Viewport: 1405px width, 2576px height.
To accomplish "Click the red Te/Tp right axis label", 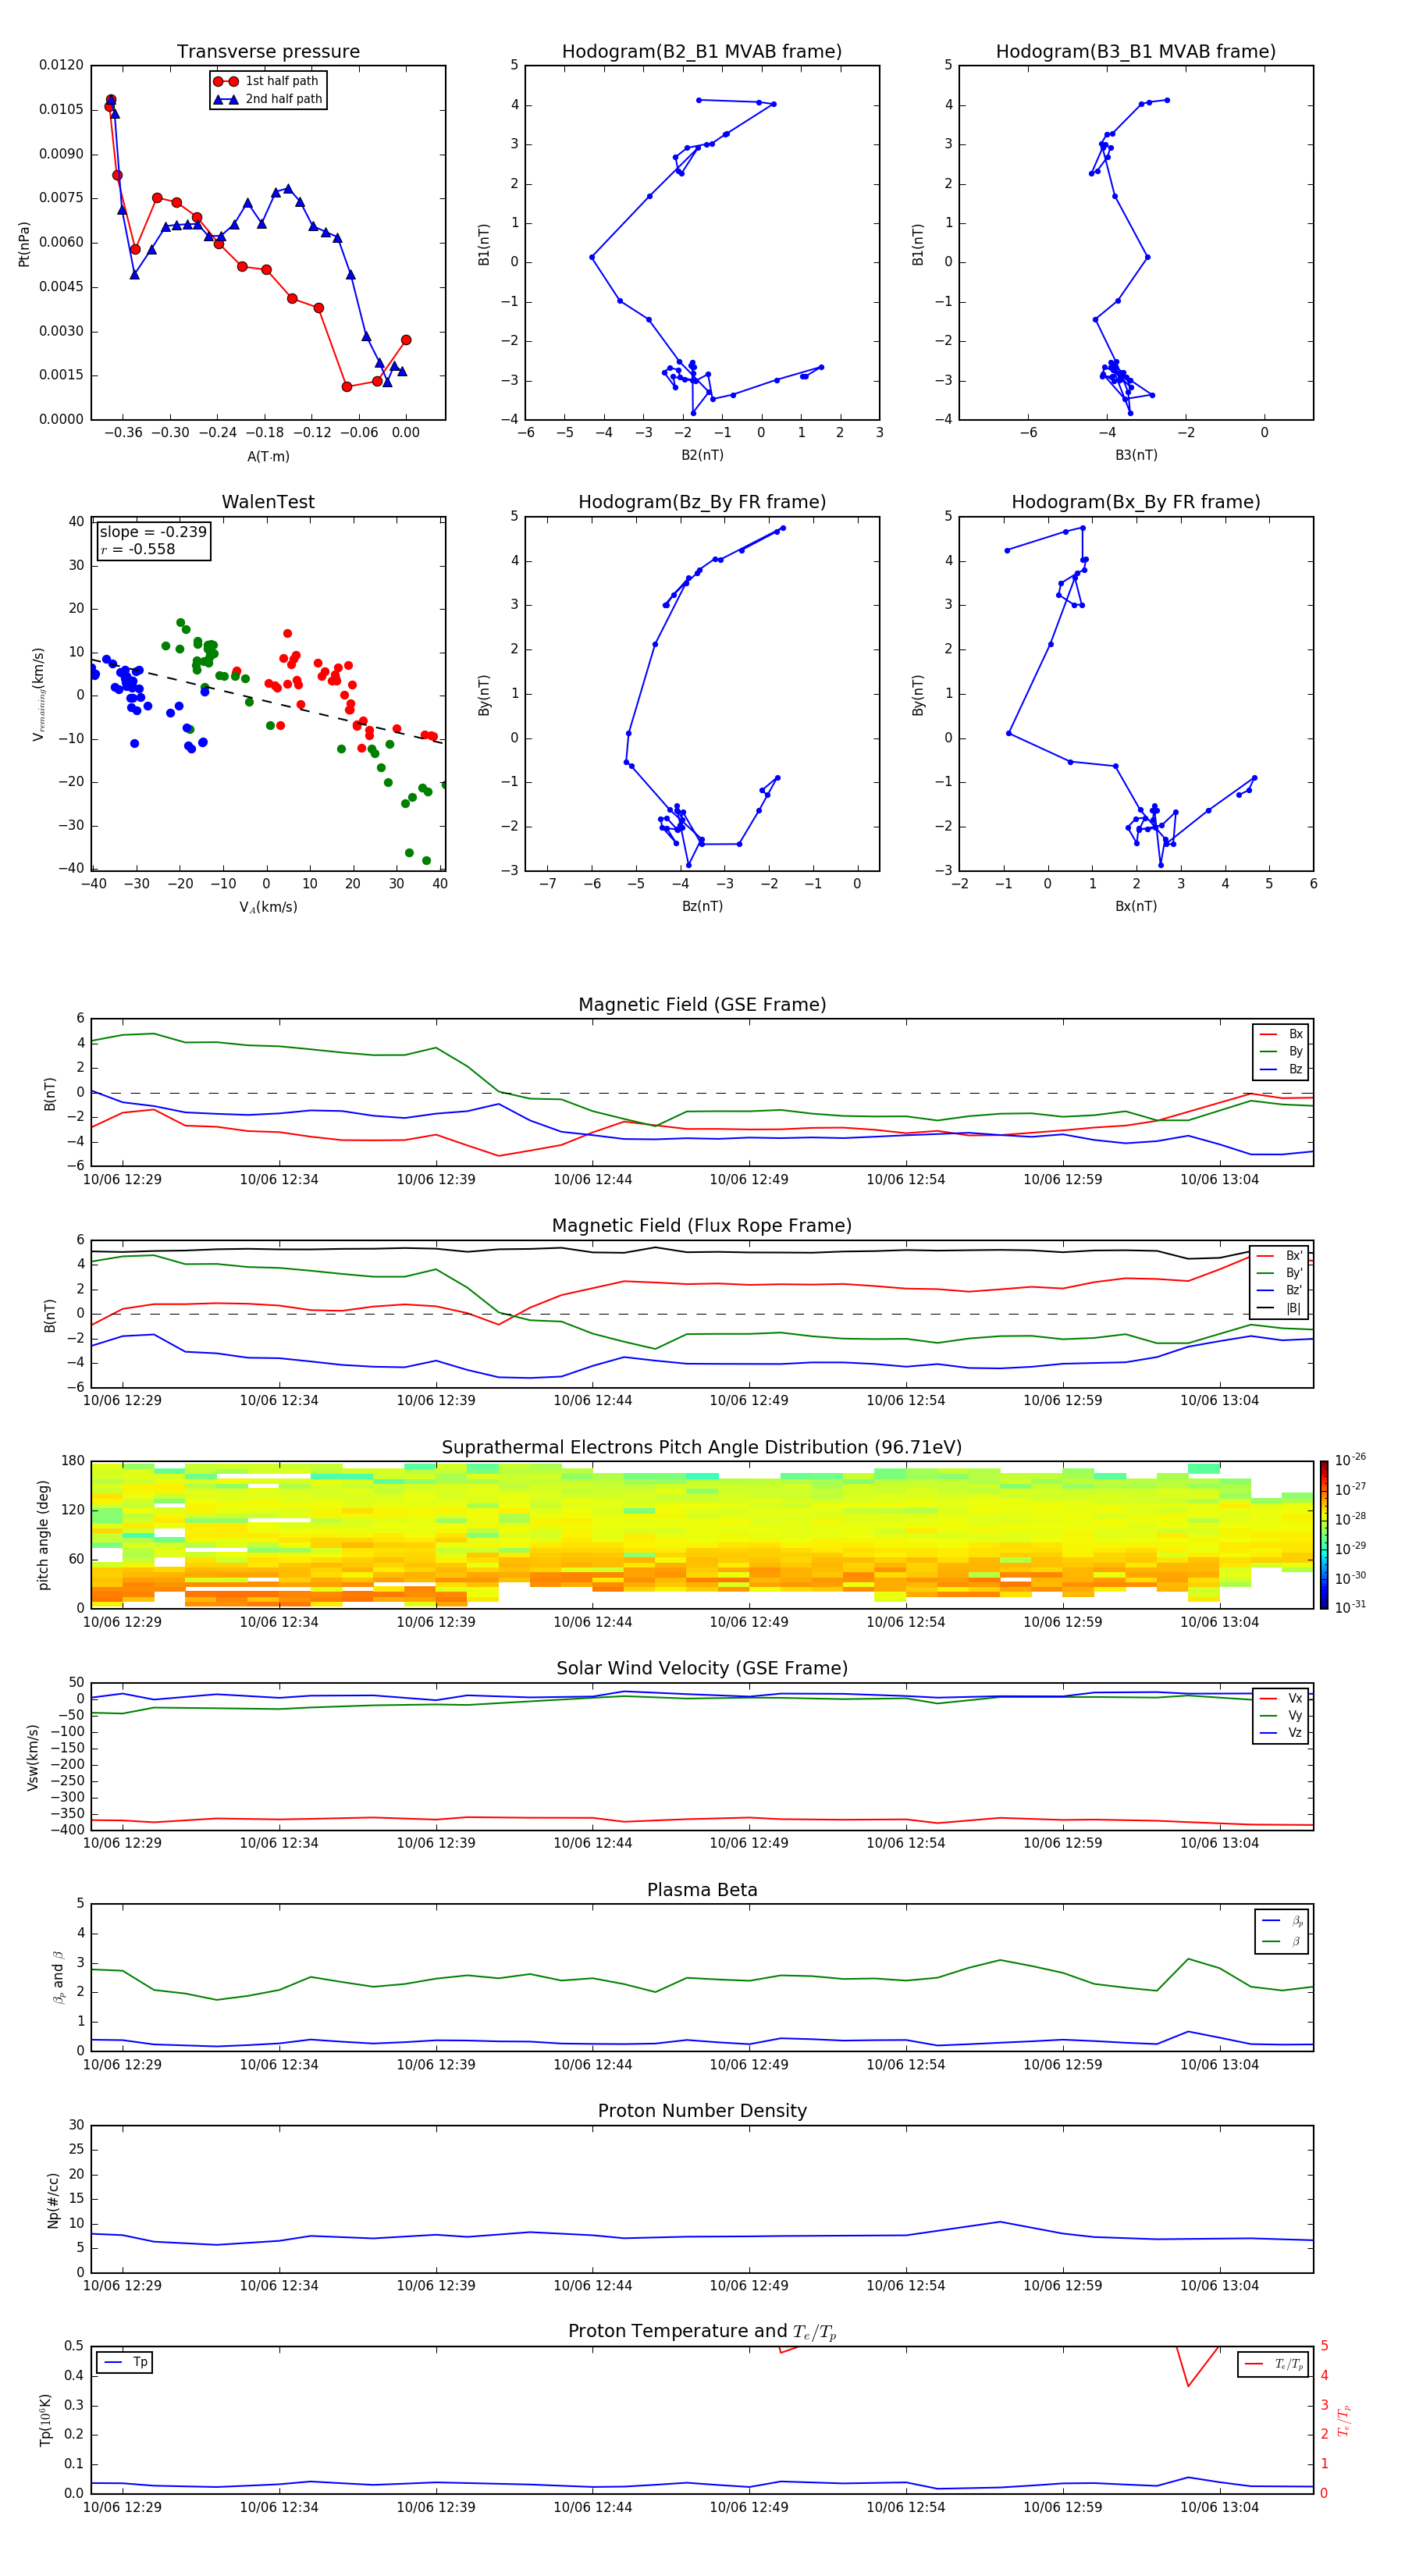I will point(1344,2421).
